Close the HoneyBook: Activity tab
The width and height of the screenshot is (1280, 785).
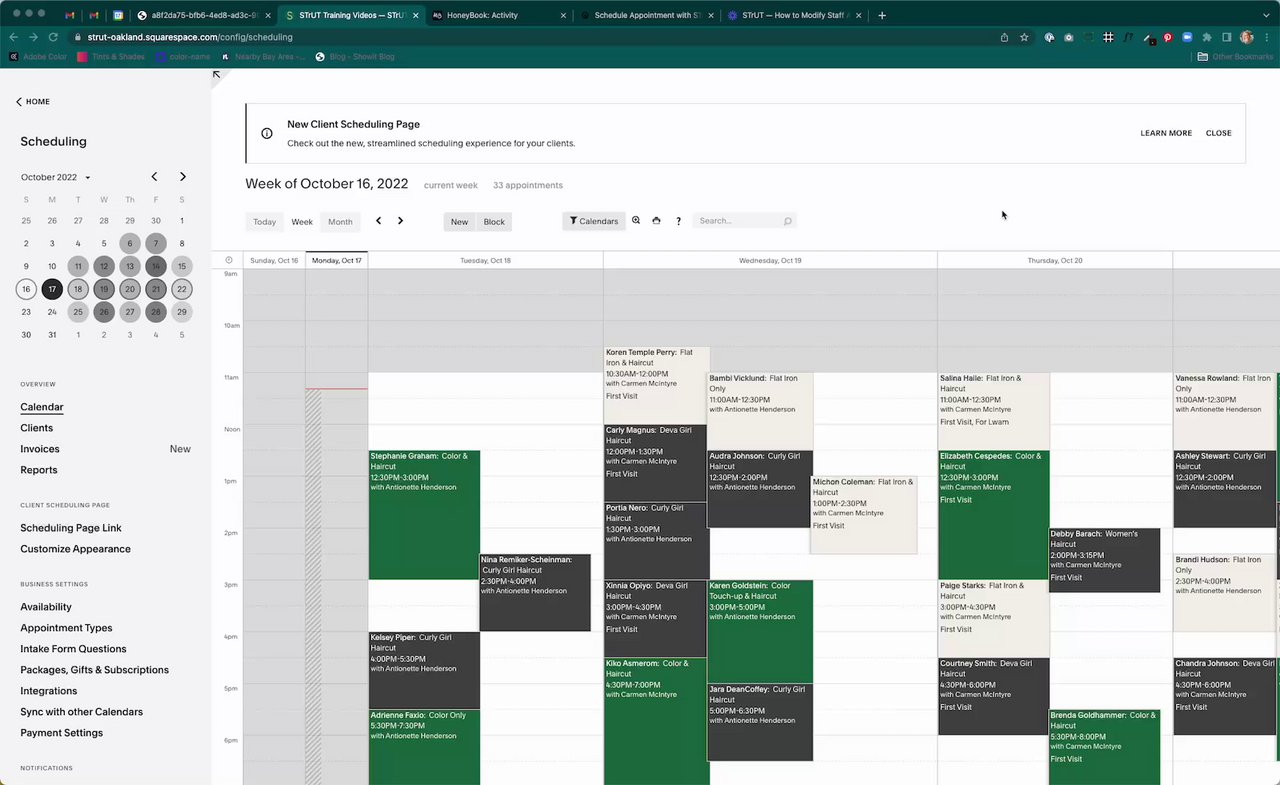click(564, 15)
